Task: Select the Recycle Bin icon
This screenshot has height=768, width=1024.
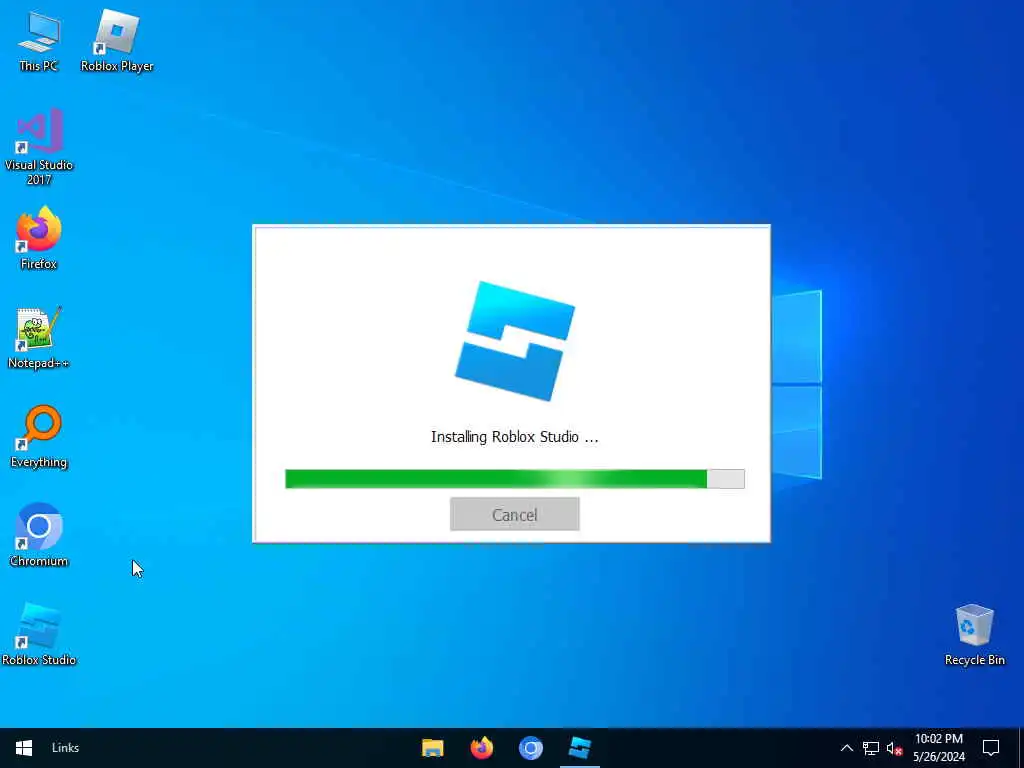Action: pos(974,634)
